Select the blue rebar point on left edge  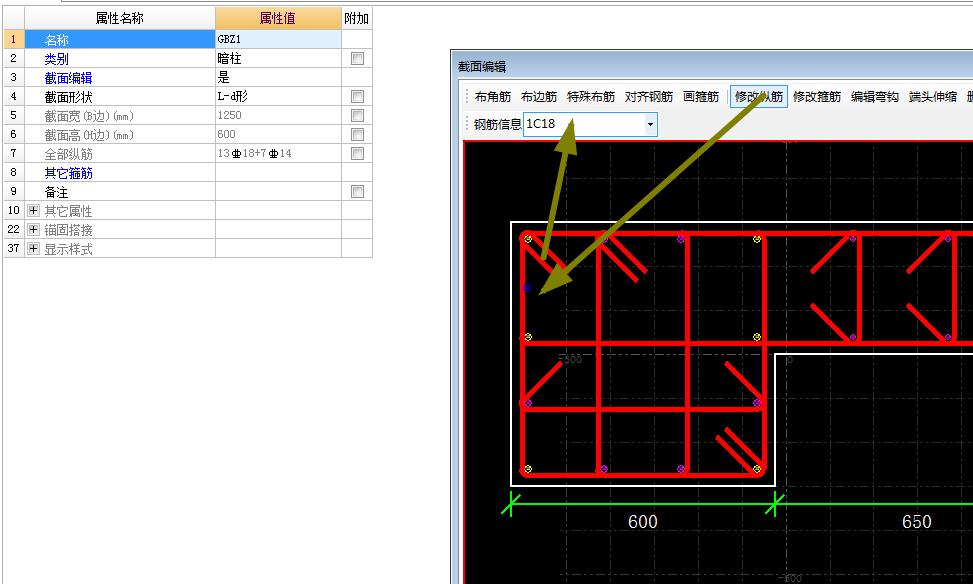527,288
